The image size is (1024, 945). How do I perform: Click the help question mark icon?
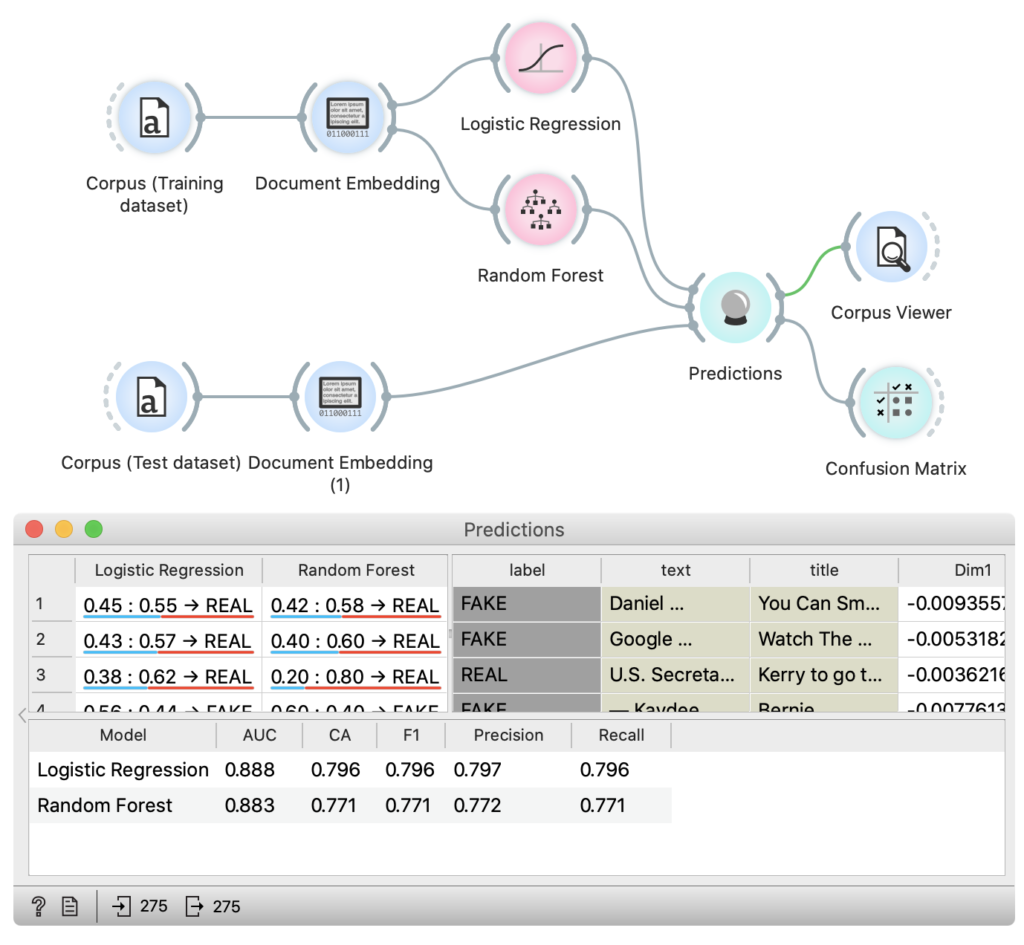coord(39,906)
